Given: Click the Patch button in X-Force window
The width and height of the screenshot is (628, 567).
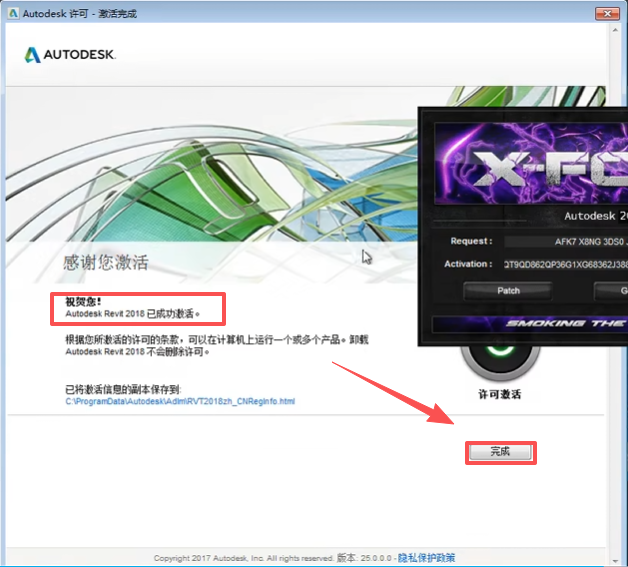Looking at the screenshot, I should click(508, 291).
